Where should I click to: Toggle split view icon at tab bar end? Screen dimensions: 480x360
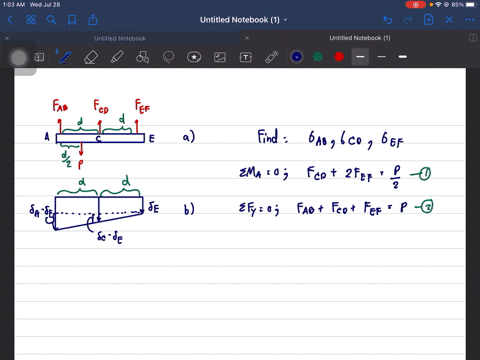[x=473, y=38]
